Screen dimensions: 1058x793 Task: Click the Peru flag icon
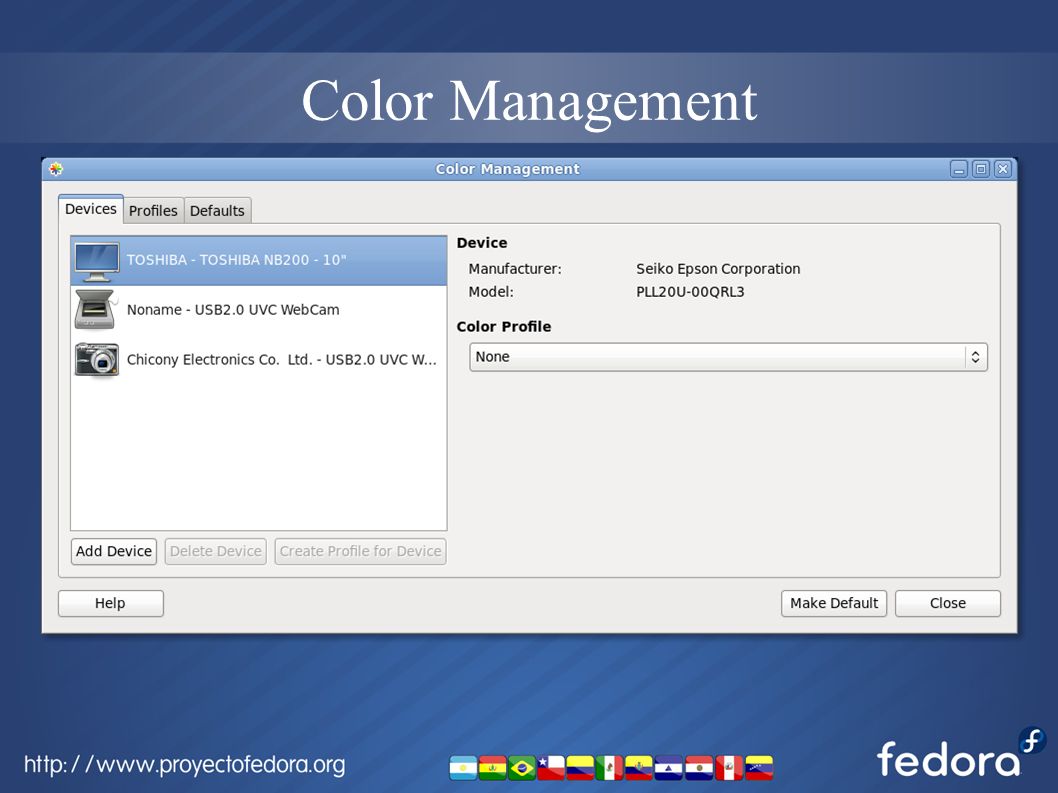tap(729, 768)
